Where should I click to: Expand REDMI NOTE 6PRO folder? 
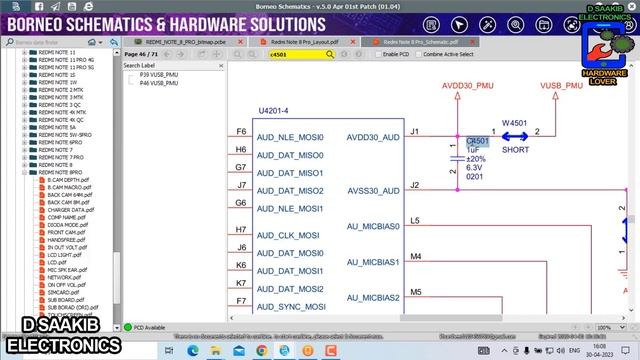pyautogui.click(x=24, y=142)
